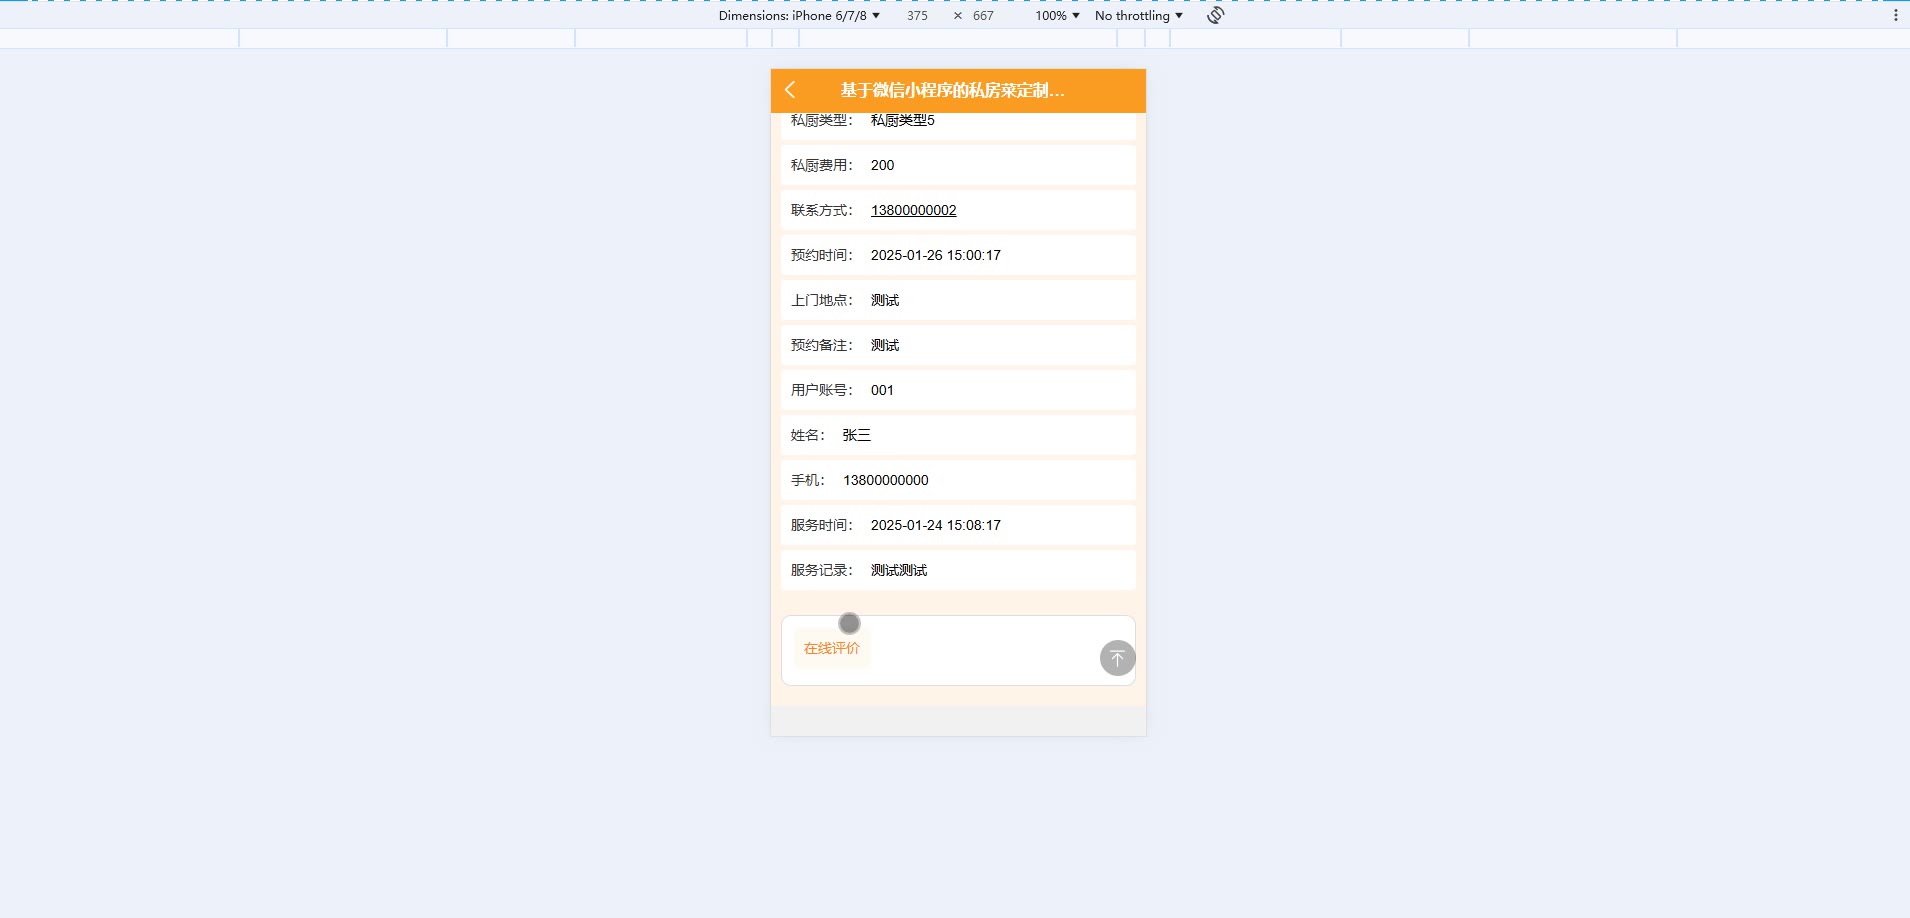The width and height of the screenshot is (1910, 918).
Task: Click the 私厨费用 label
Action: point(822,165)
